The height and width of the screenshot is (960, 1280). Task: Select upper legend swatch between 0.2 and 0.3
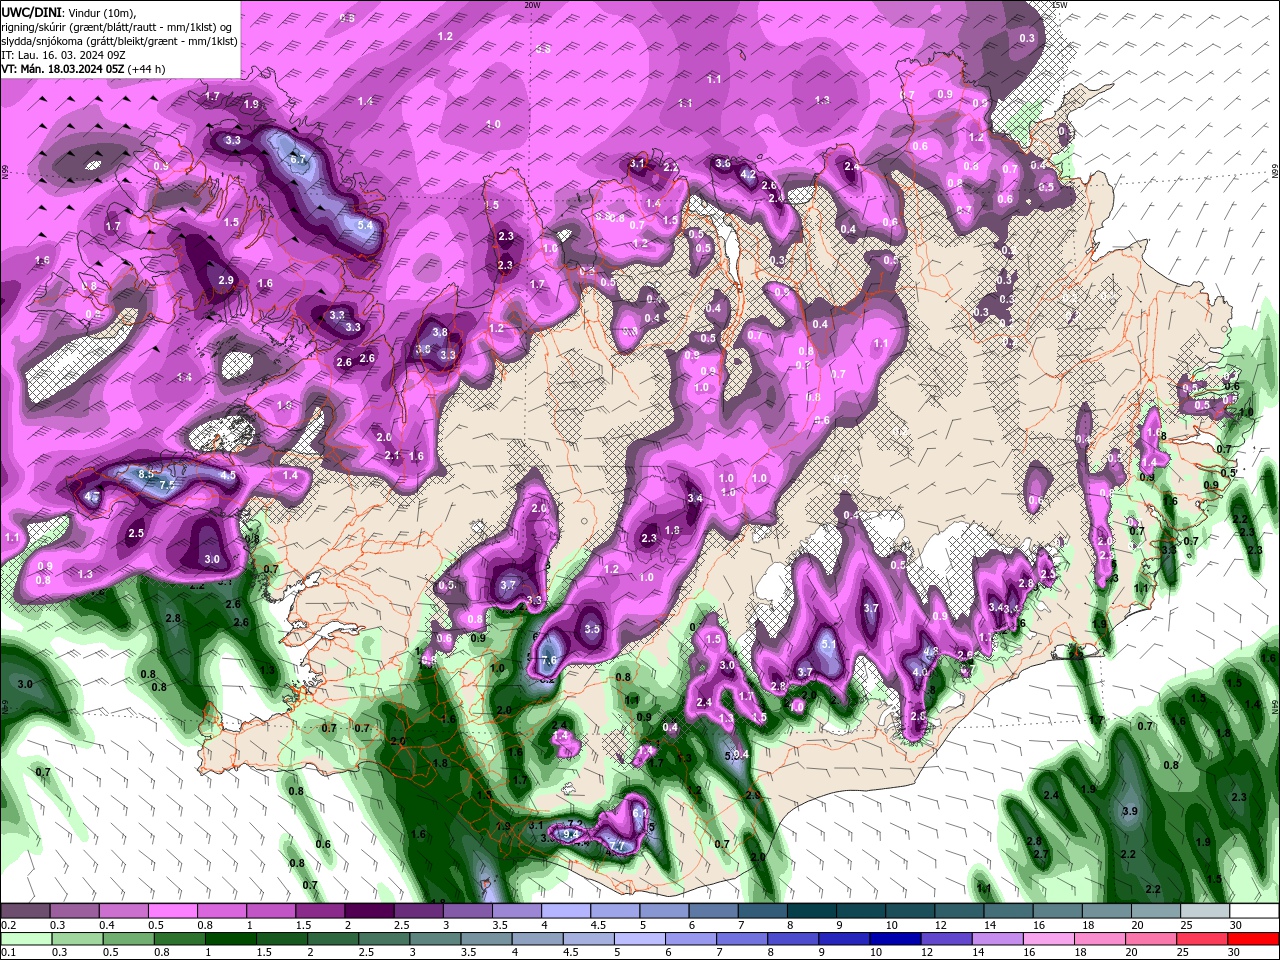coord(25,911)
